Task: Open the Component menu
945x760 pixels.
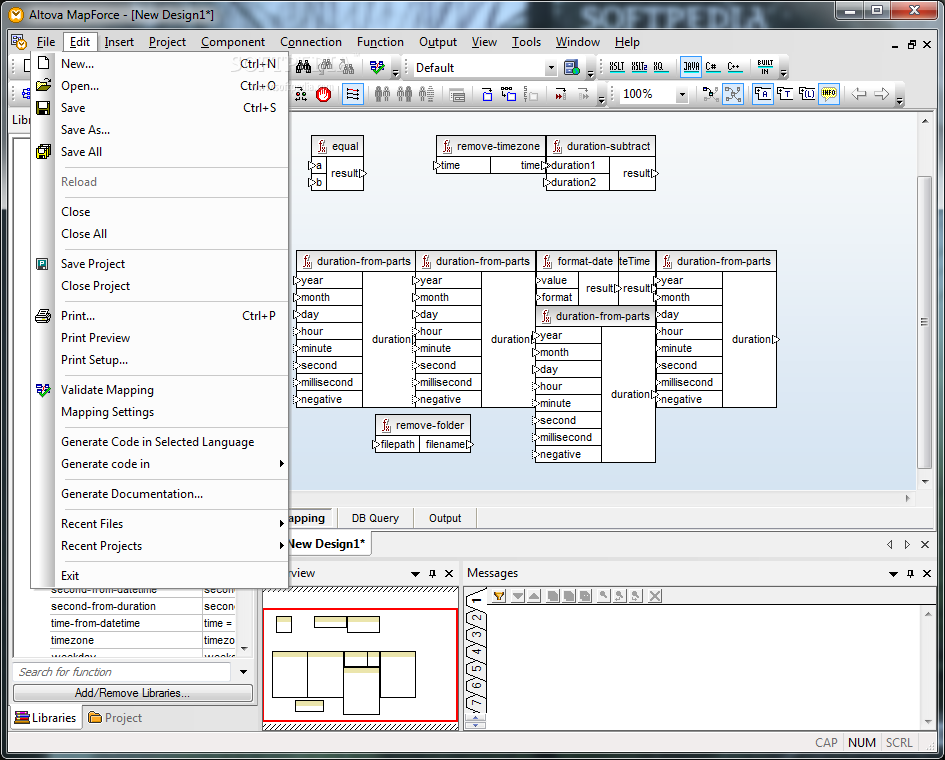Action: click(x=233, y=42)
